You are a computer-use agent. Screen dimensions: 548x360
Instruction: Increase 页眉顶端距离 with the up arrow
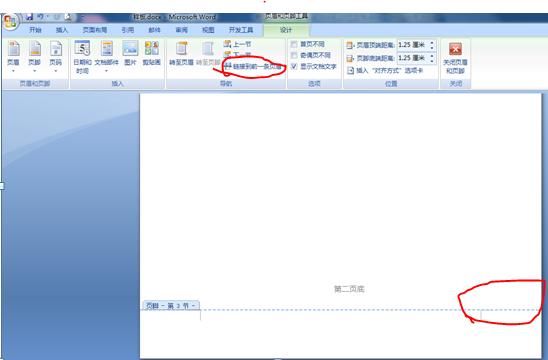coord(432,42)
